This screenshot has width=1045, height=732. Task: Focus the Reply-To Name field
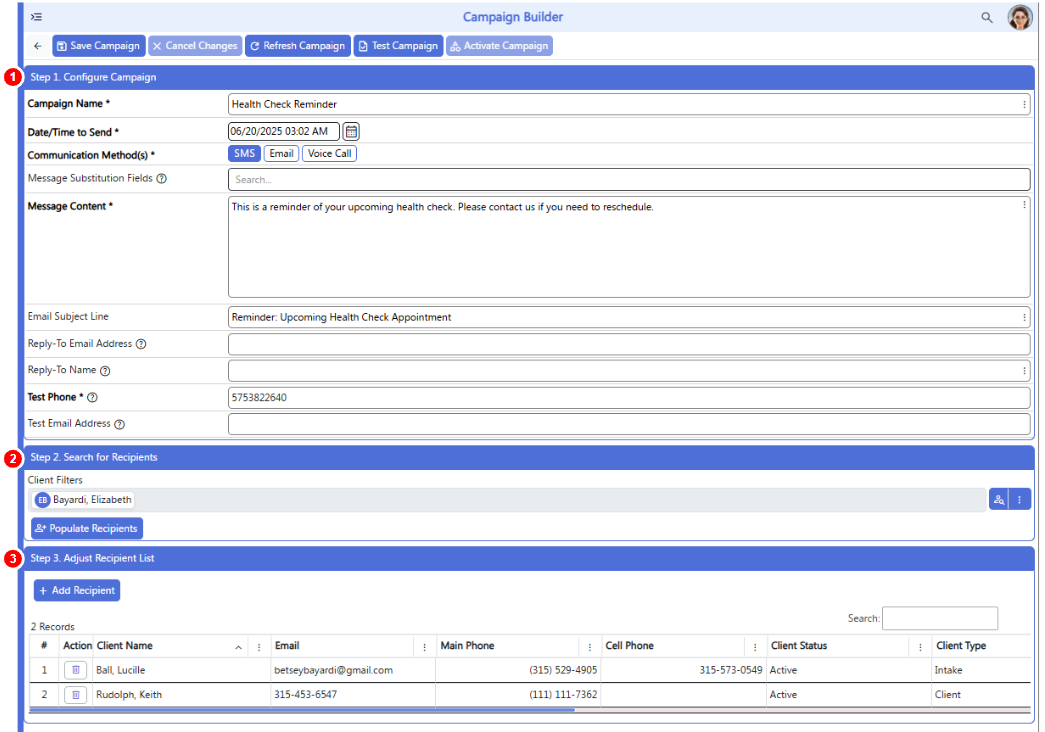(629, 371)
